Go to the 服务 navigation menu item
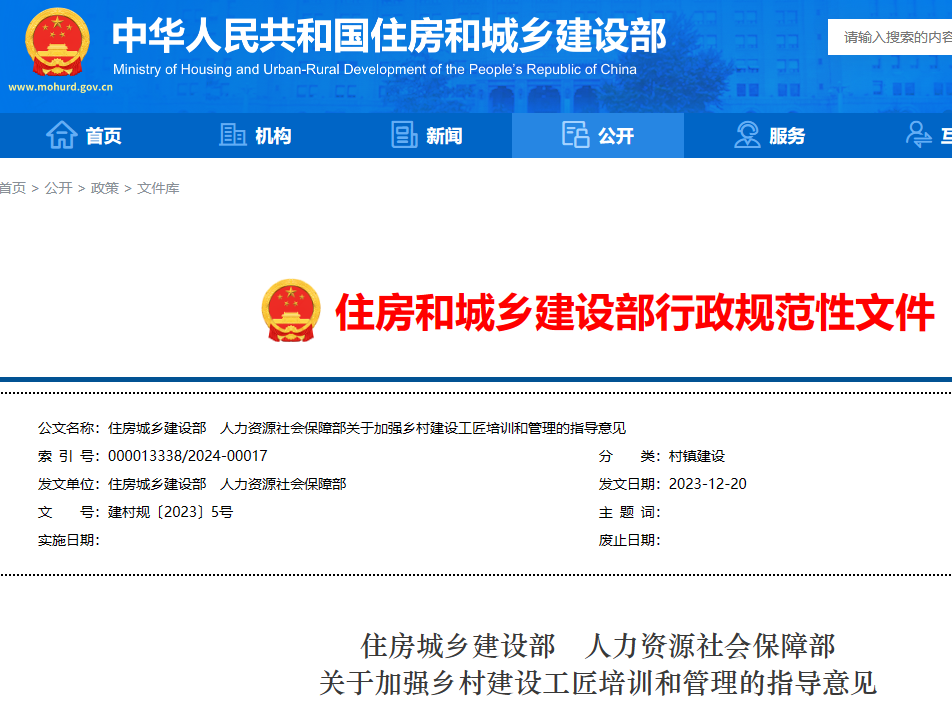 [787, 136]
